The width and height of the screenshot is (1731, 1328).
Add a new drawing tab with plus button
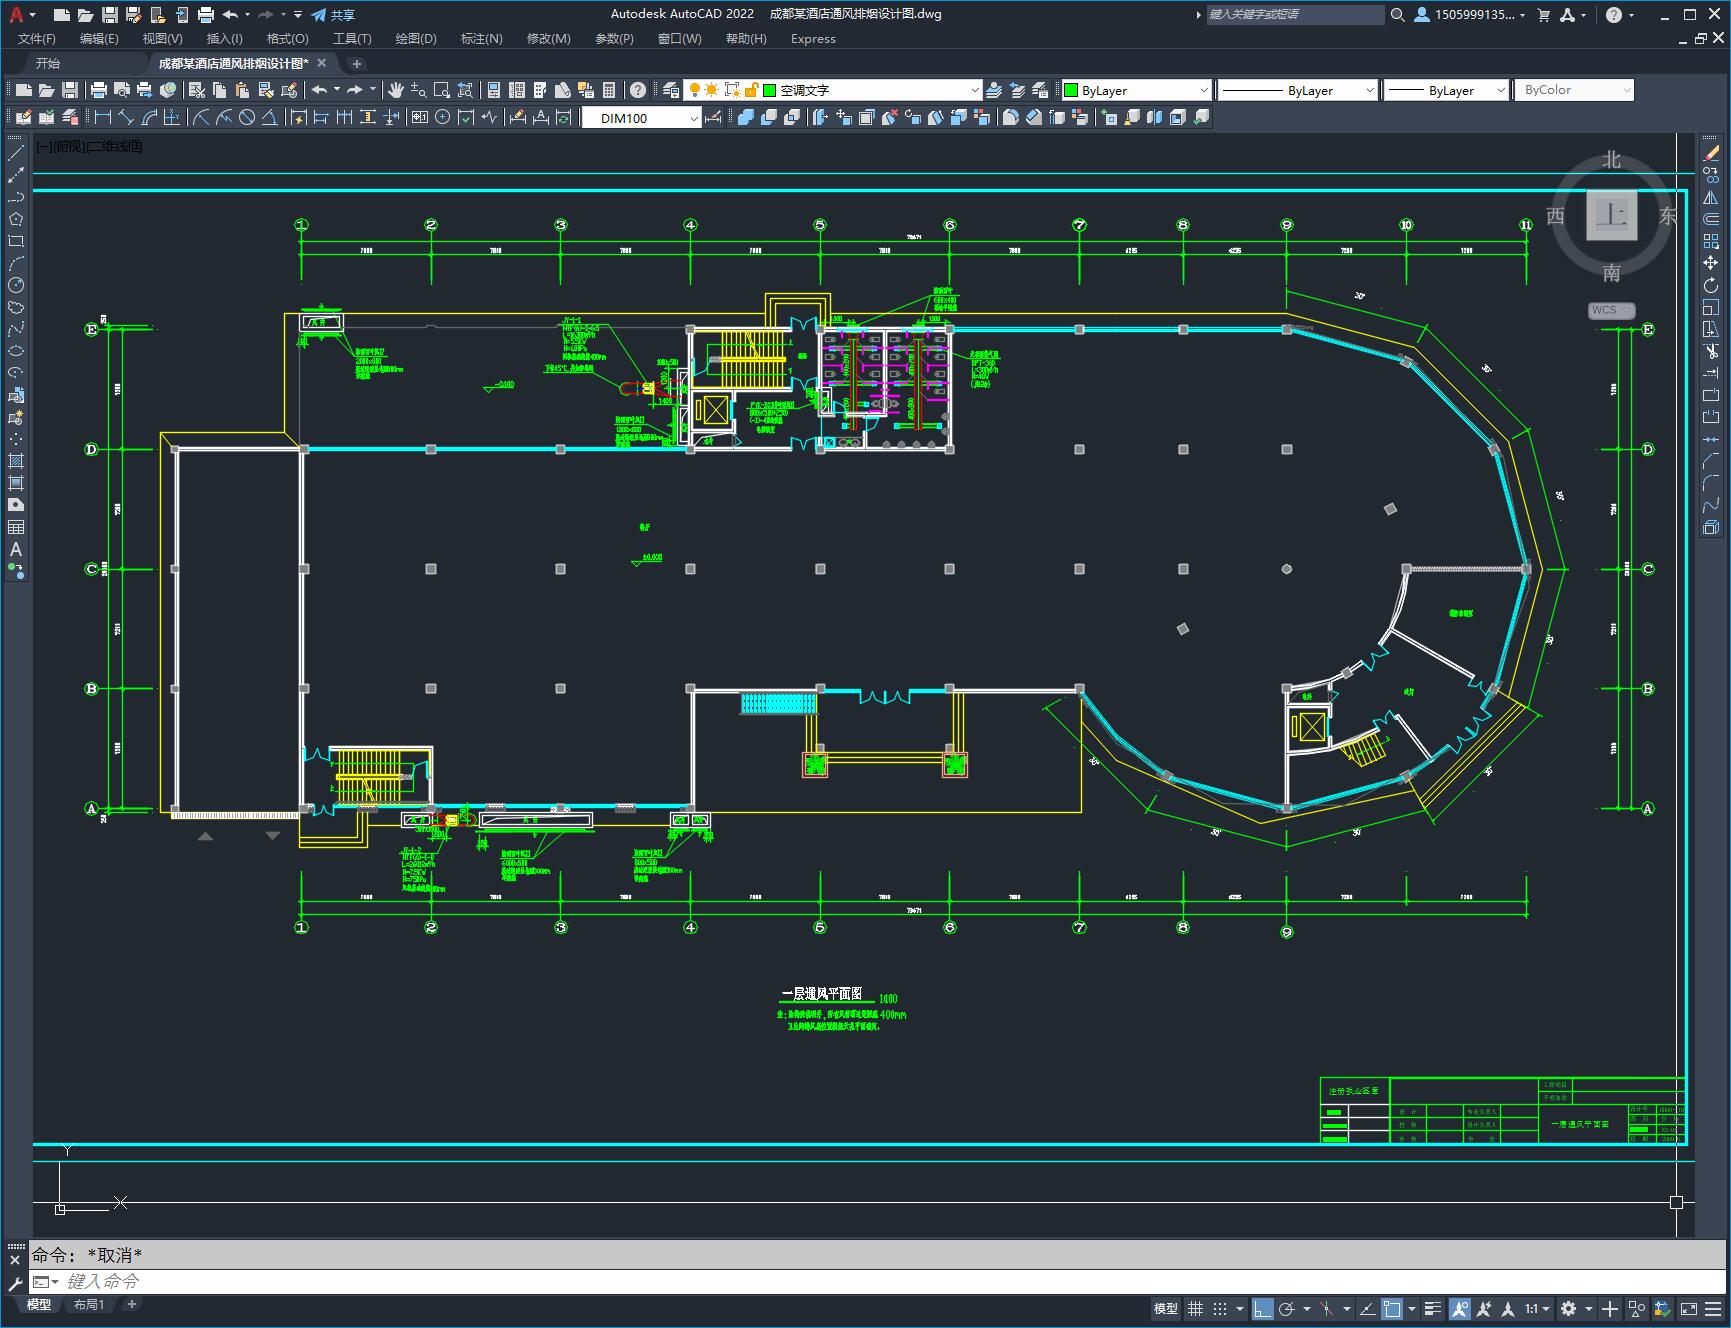(357, 64)
